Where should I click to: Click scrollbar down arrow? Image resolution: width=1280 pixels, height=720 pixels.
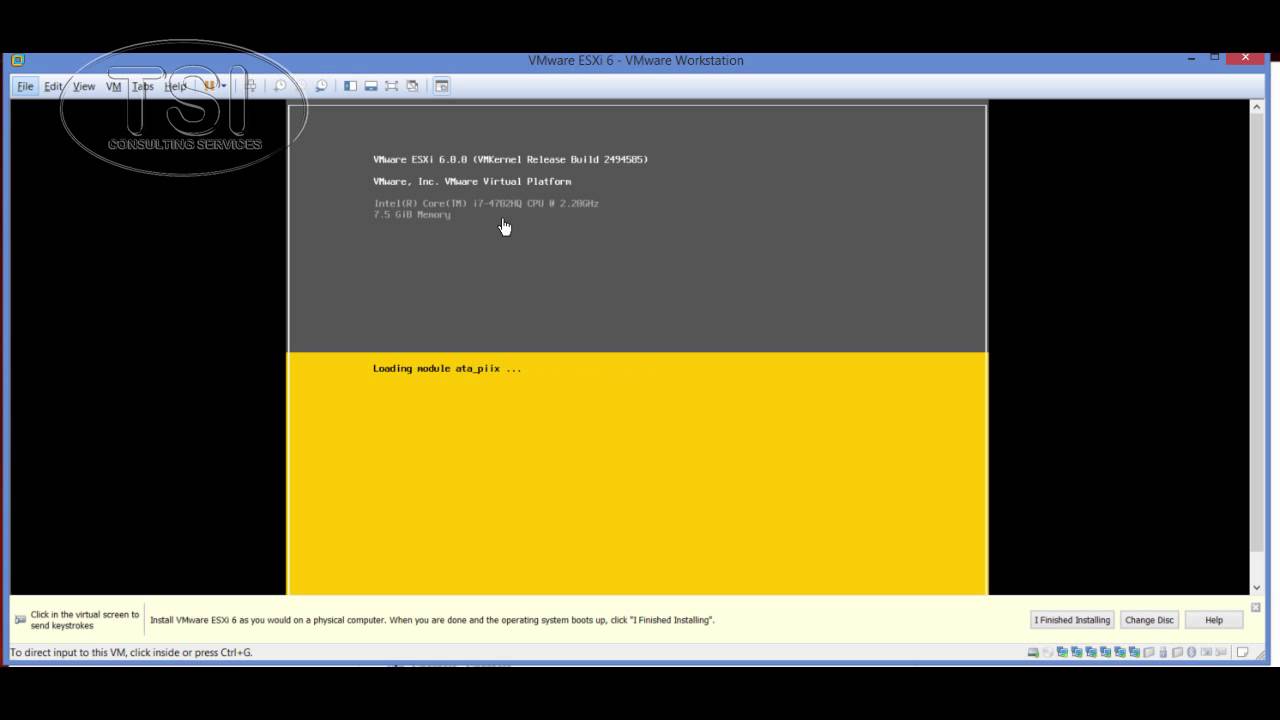pyautogui.click(x=1257, y=588)
